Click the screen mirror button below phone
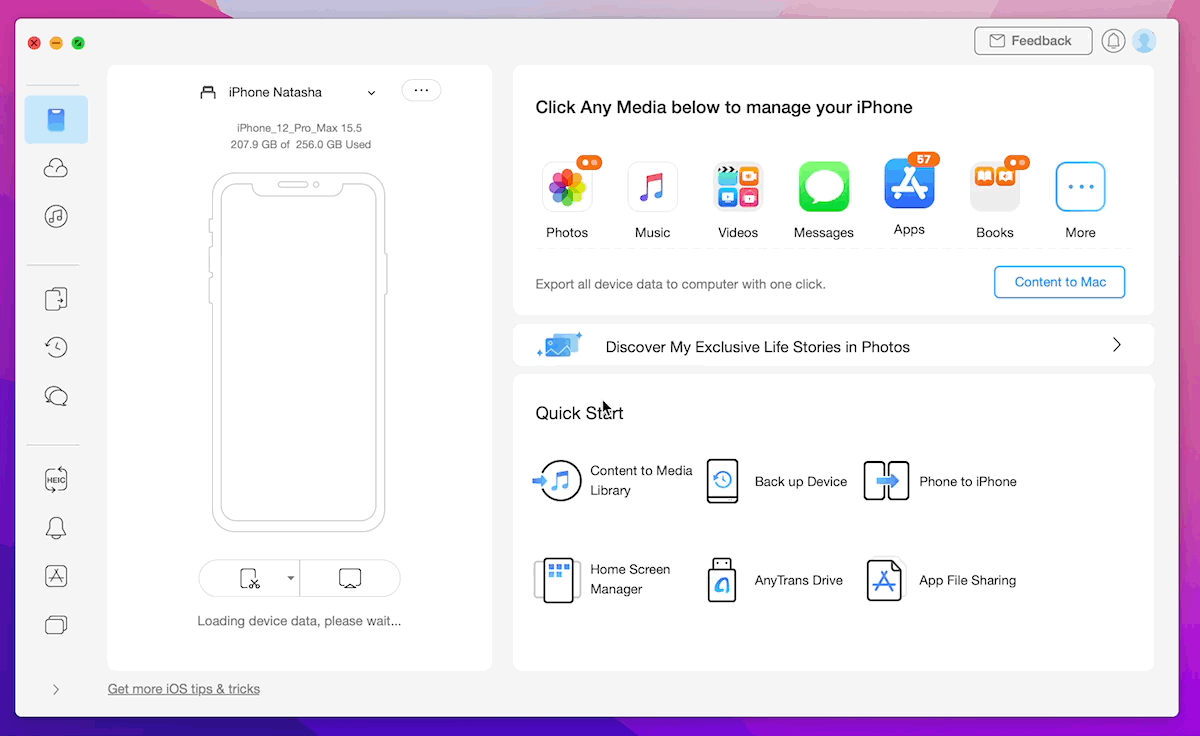This screenshot has width=1200, height=736. 350,578
